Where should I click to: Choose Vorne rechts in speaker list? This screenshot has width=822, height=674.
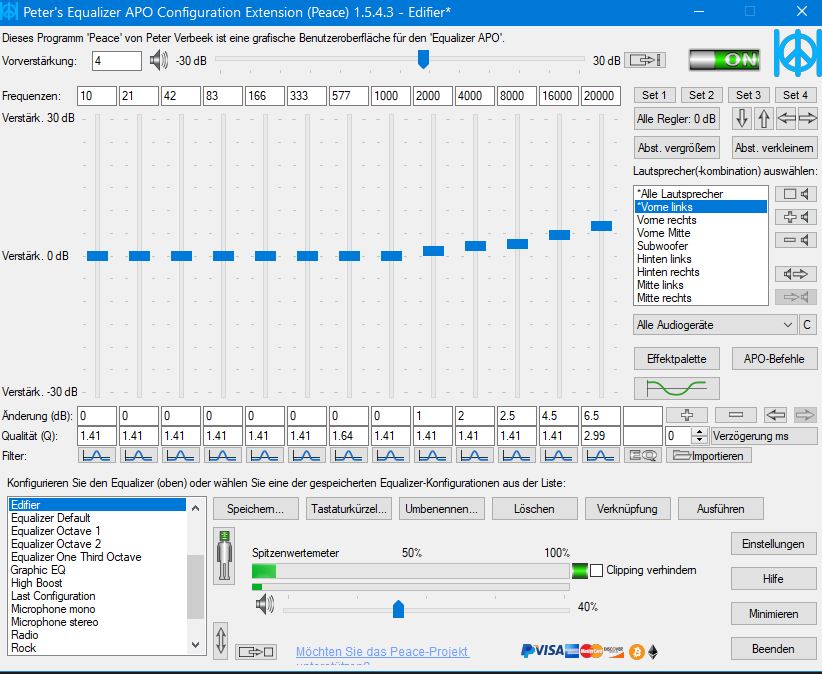701,220
